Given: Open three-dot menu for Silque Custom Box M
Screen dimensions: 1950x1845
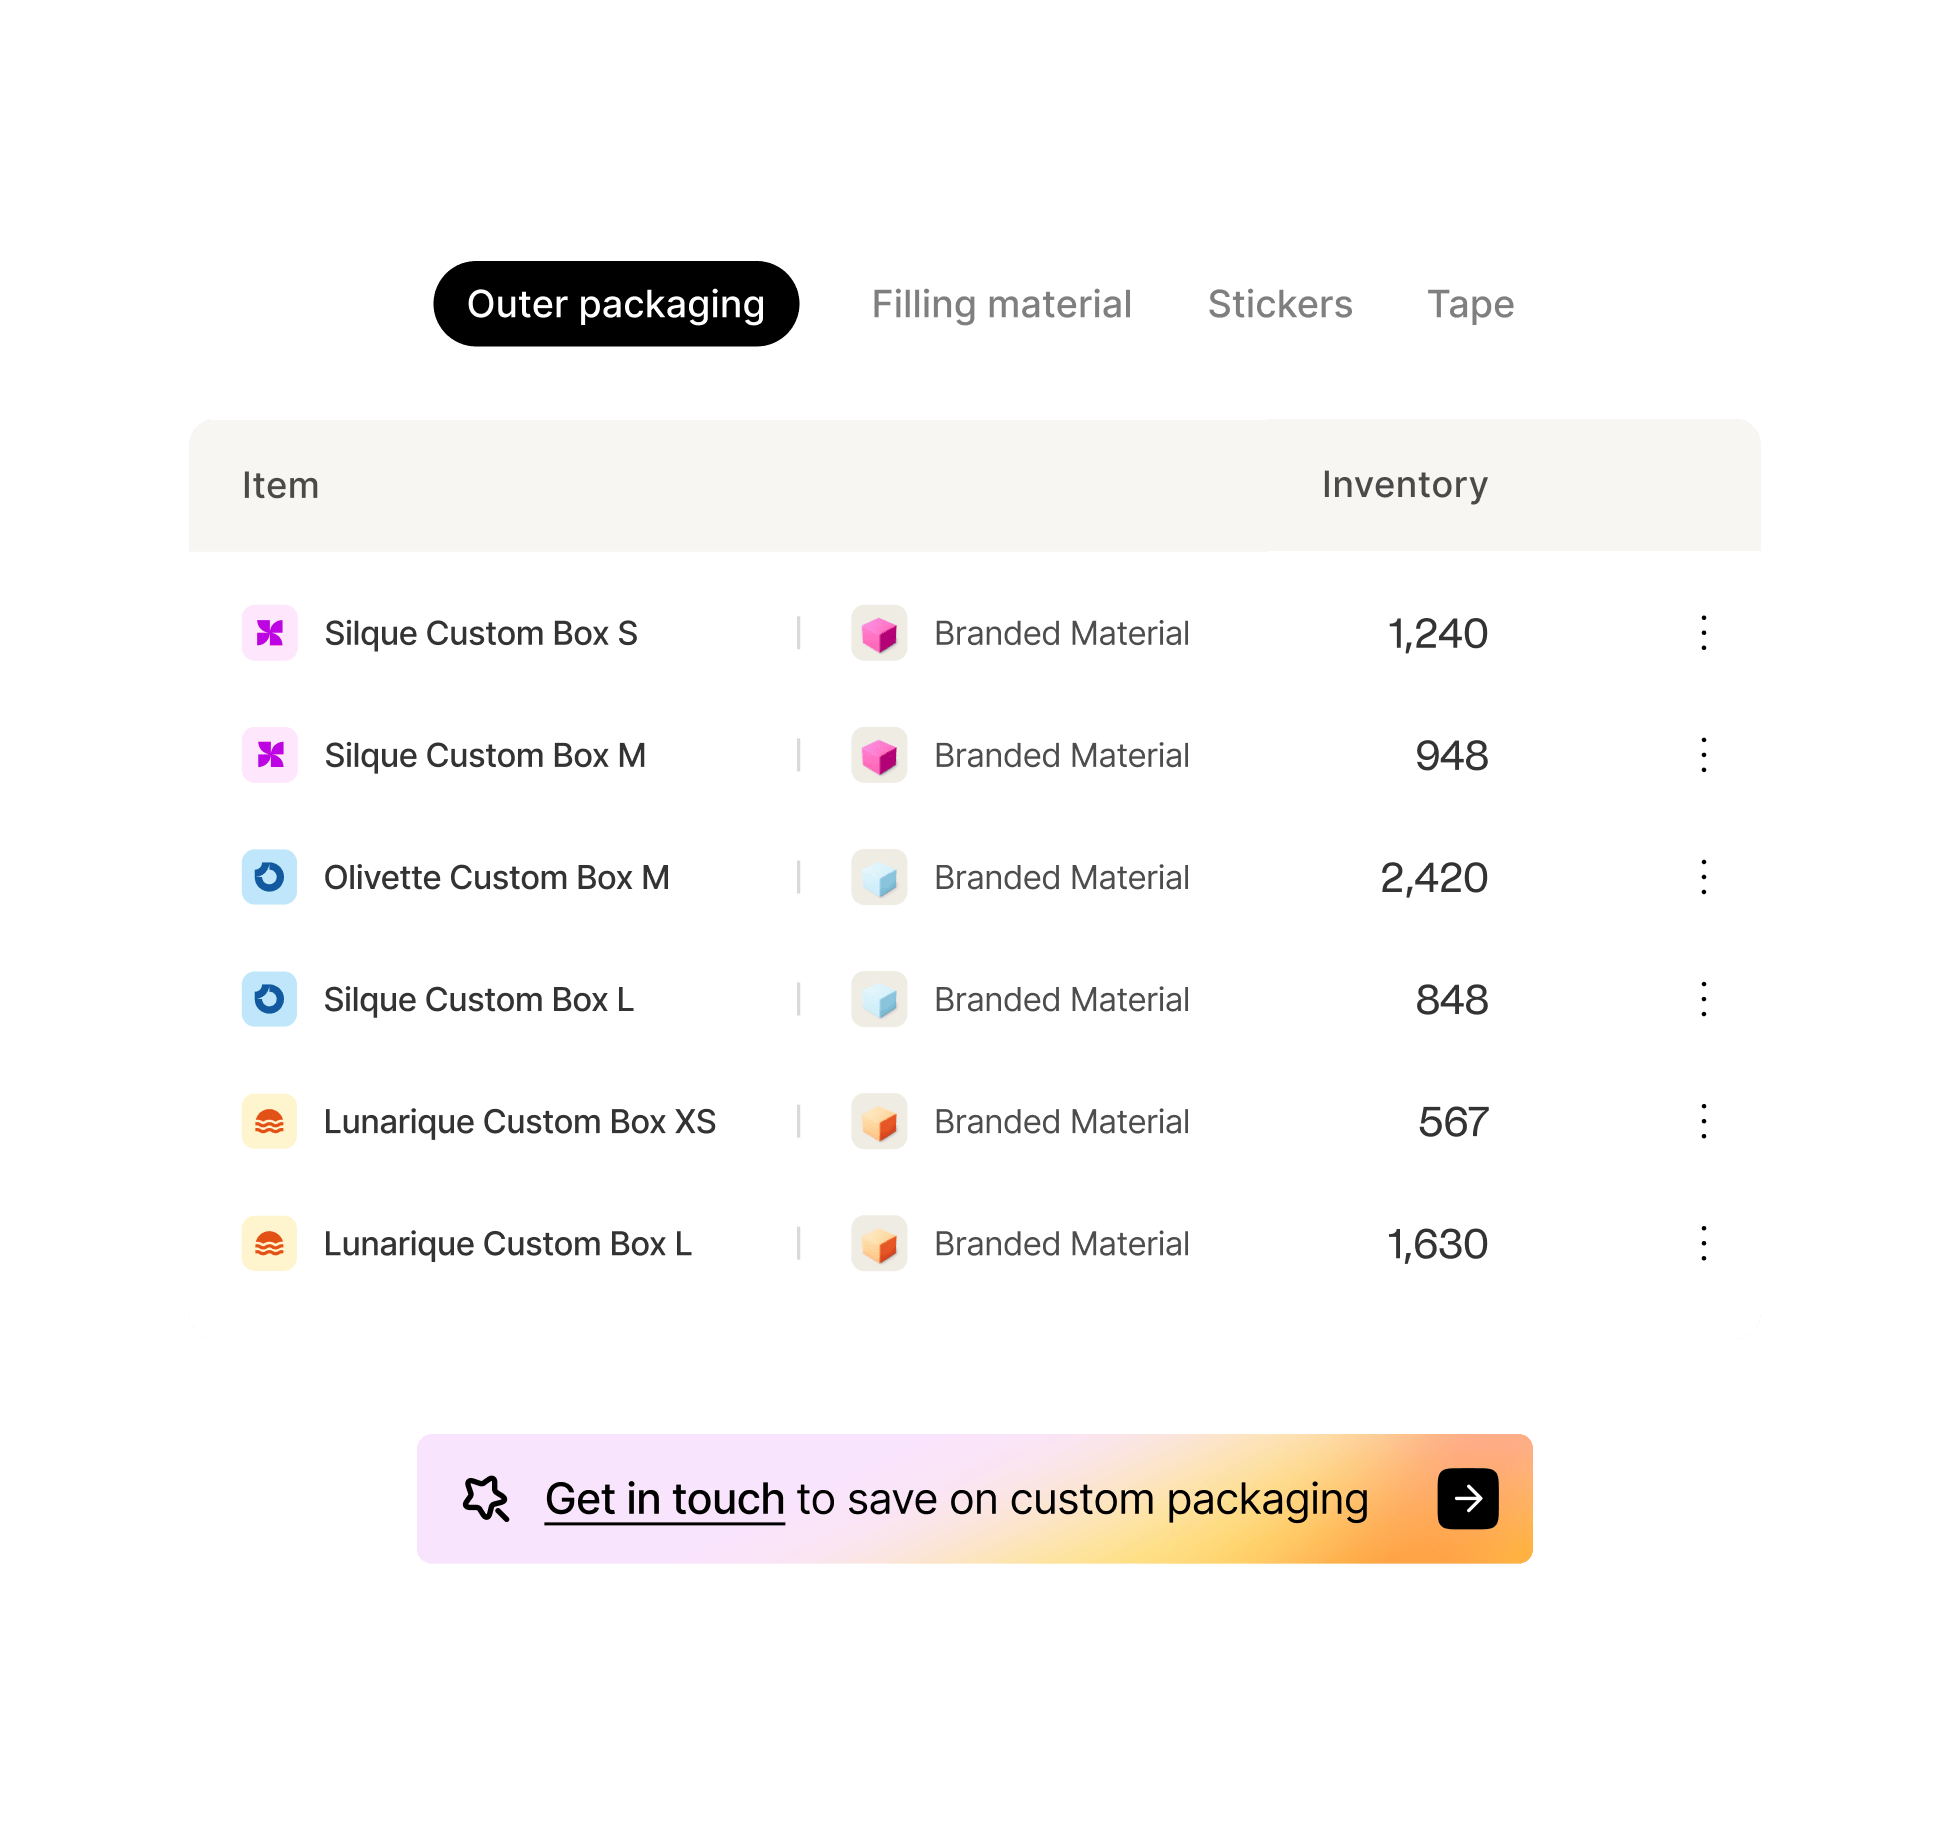Looking at the screenshot, I should 1703,755.
